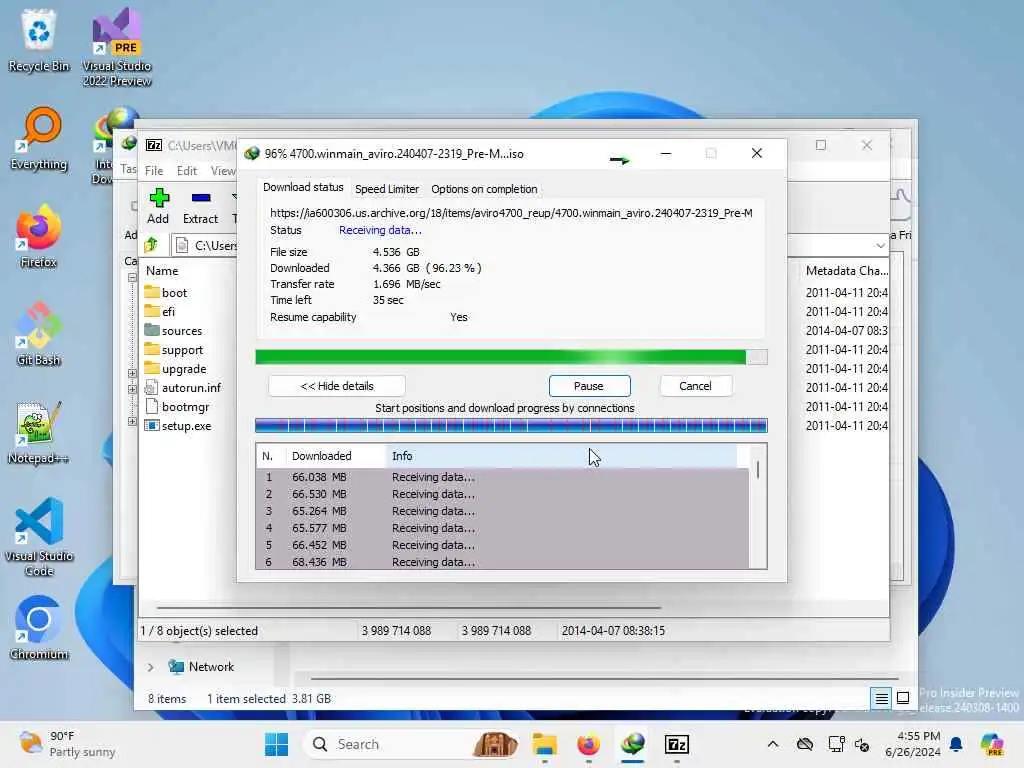Click the Hide details button
Image resolution: width=1024 pixels, height=768 pixels.
click(337, 386)
